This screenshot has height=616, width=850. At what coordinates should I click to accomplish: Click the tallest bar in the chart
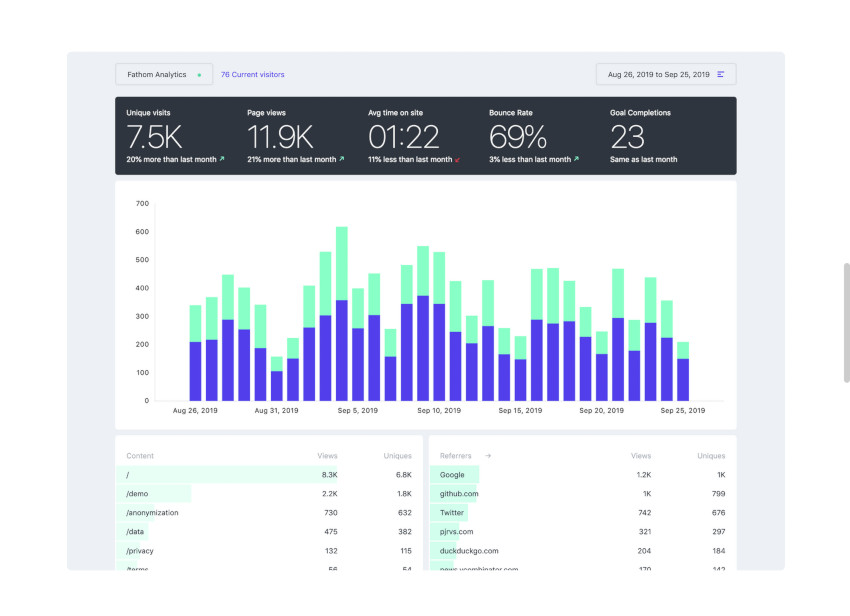[342, 313]
